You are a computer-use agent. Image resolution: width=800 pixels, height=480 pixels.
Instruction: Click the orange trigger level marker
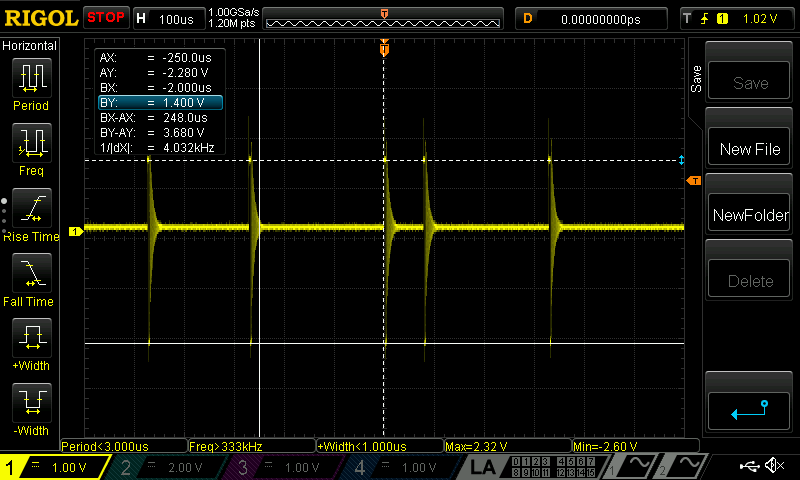pos(694,181)
